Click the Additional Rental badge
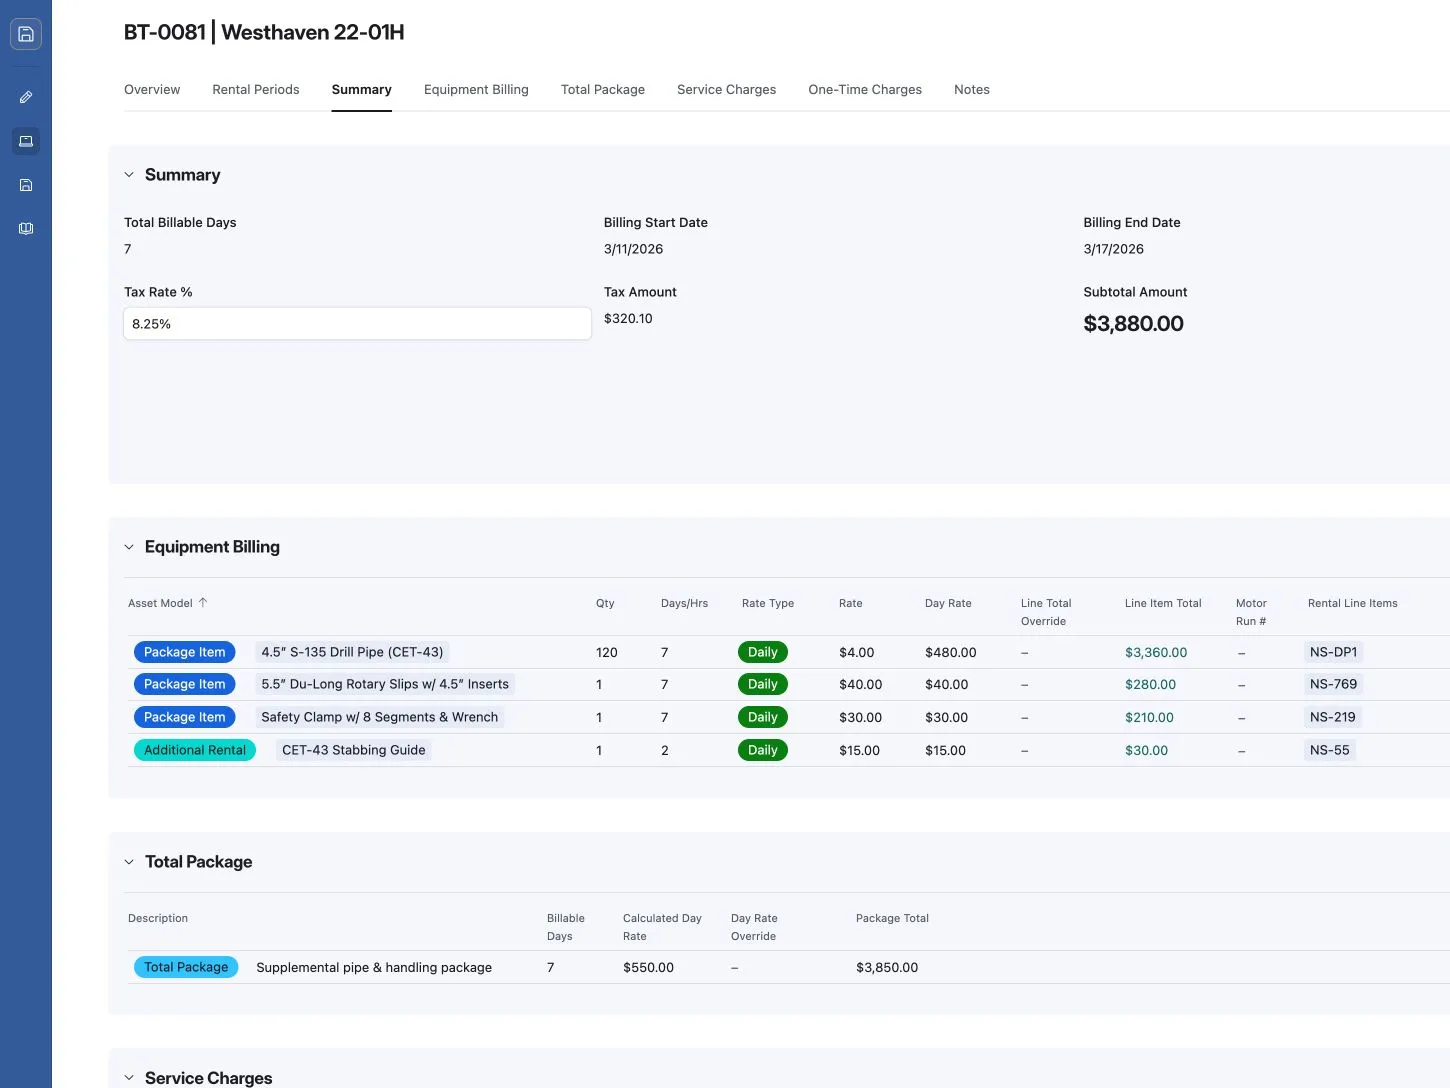This screenshot has width=1450, height=1088. pyautogui.click(x=195, y=750)
